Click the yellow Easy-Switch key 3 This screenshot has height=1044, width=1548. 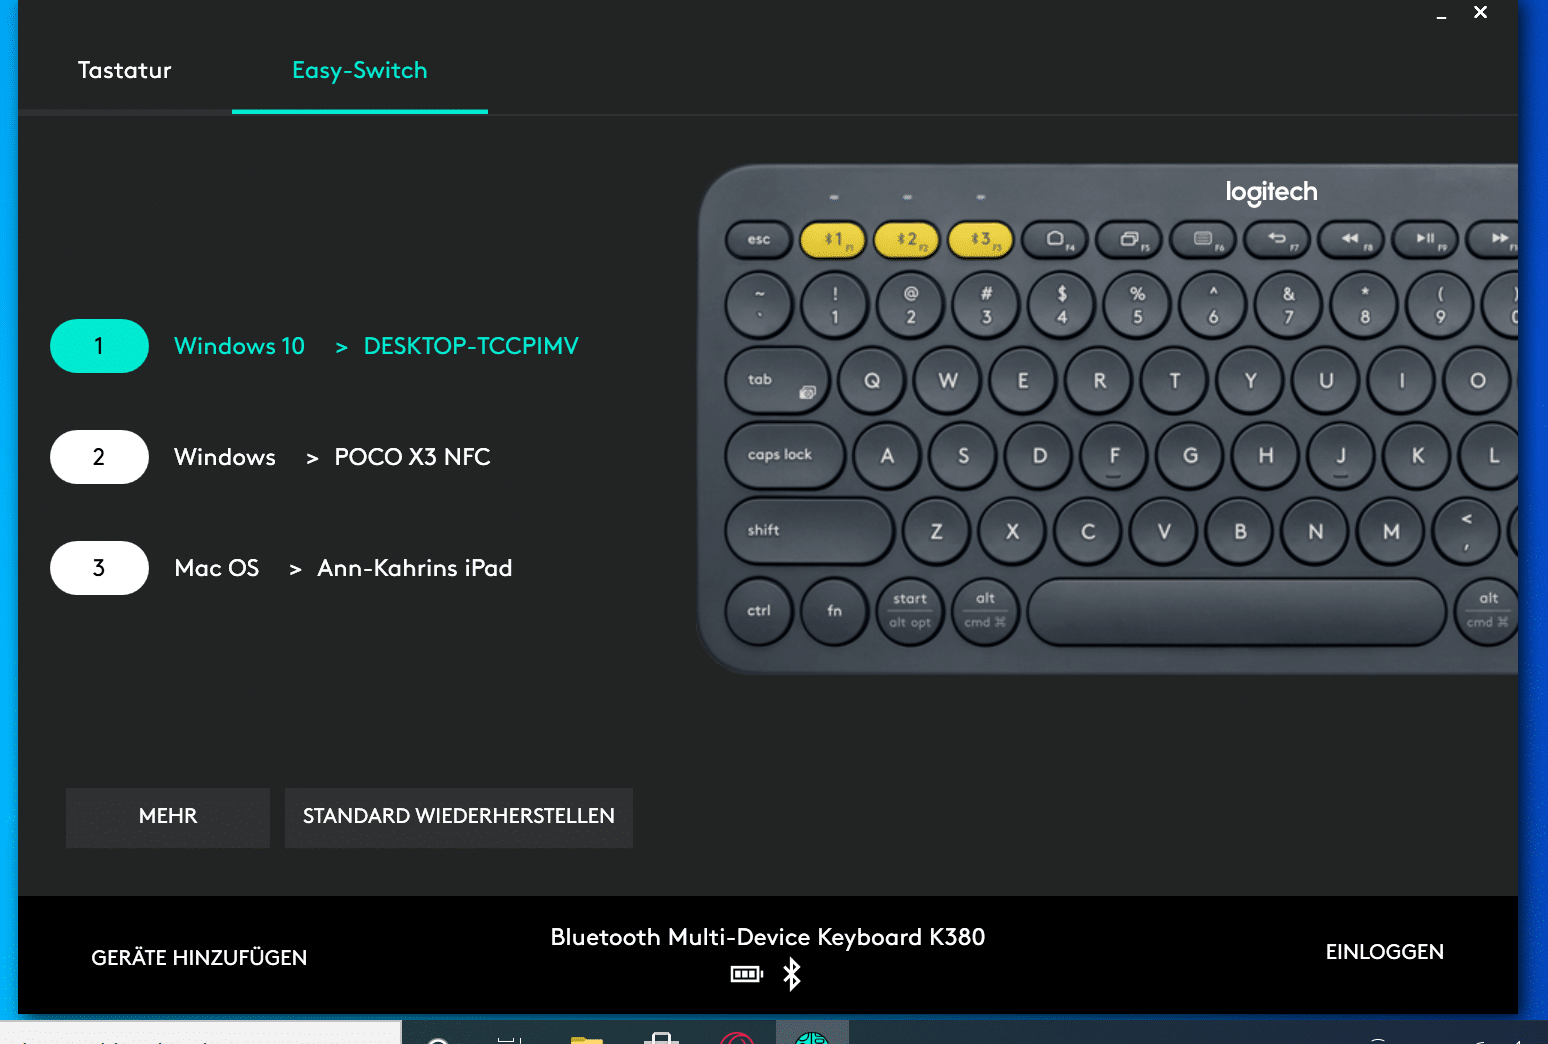click(981, 240)
